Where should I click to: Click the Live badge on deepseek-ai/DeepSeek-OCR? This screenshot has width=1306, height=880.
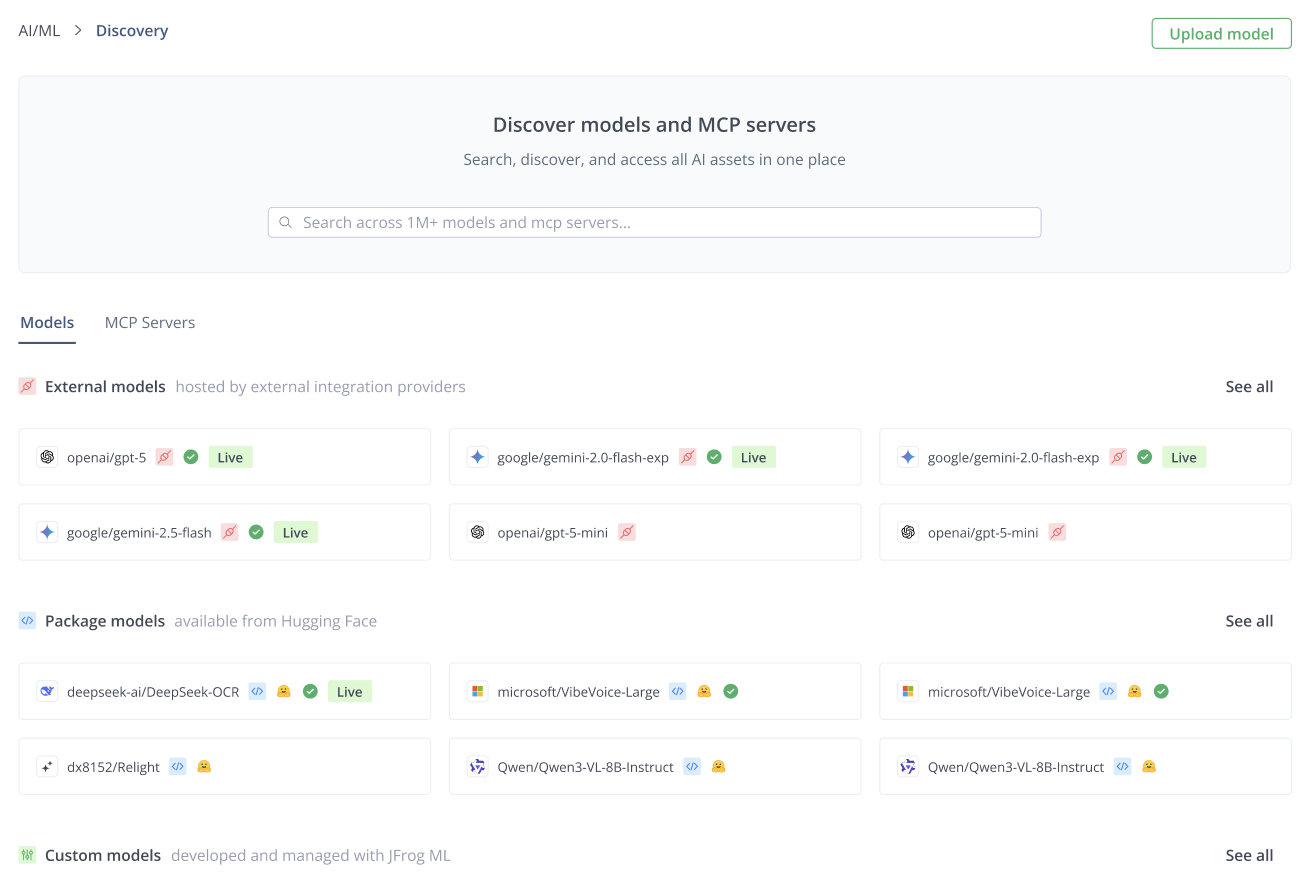(350, 691)
